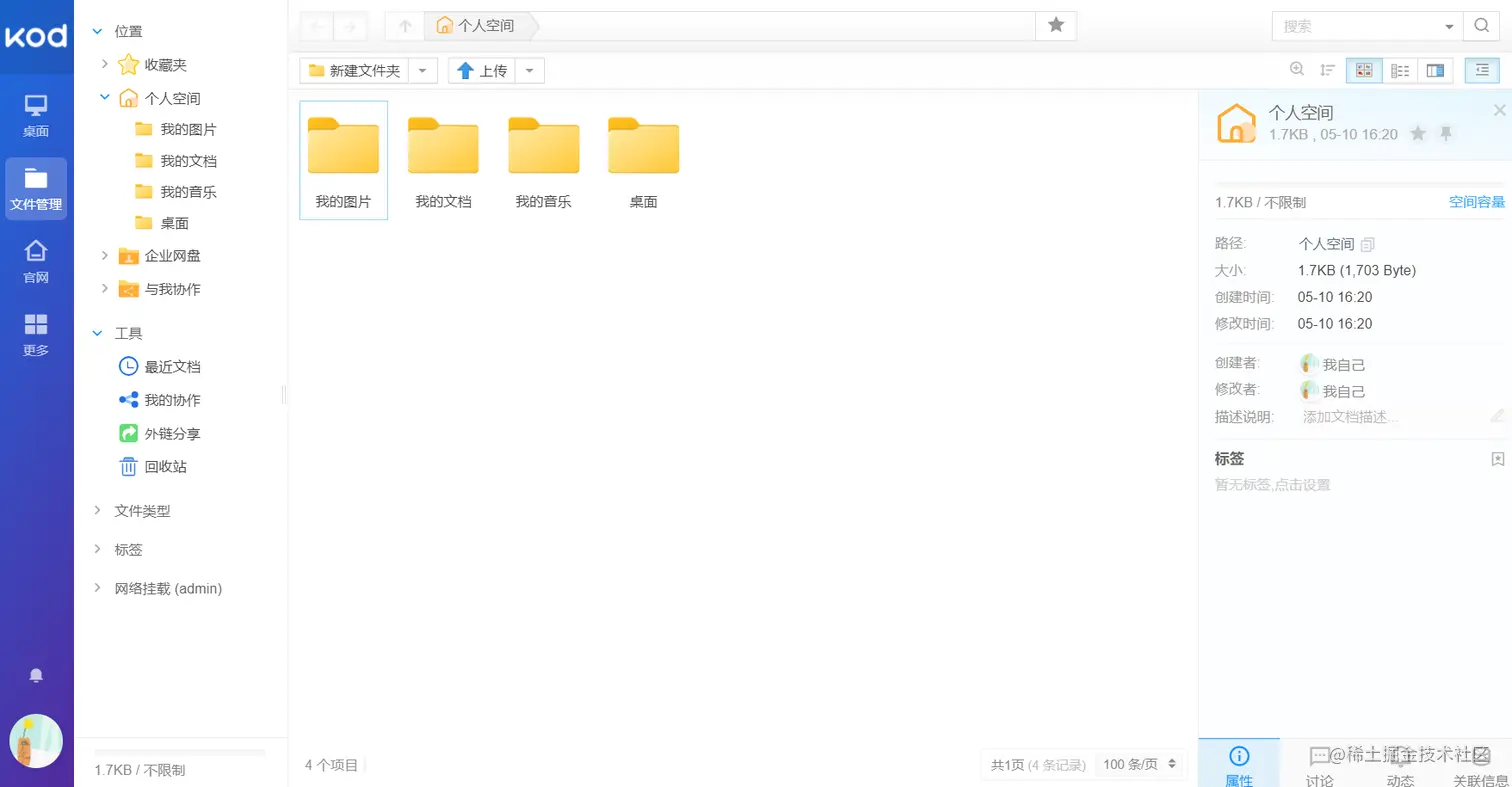Image resolution: width=1512 pixels, height=787 pixels.
Task: Select 文件管理 in the left navigation bar
Action: 36,189
